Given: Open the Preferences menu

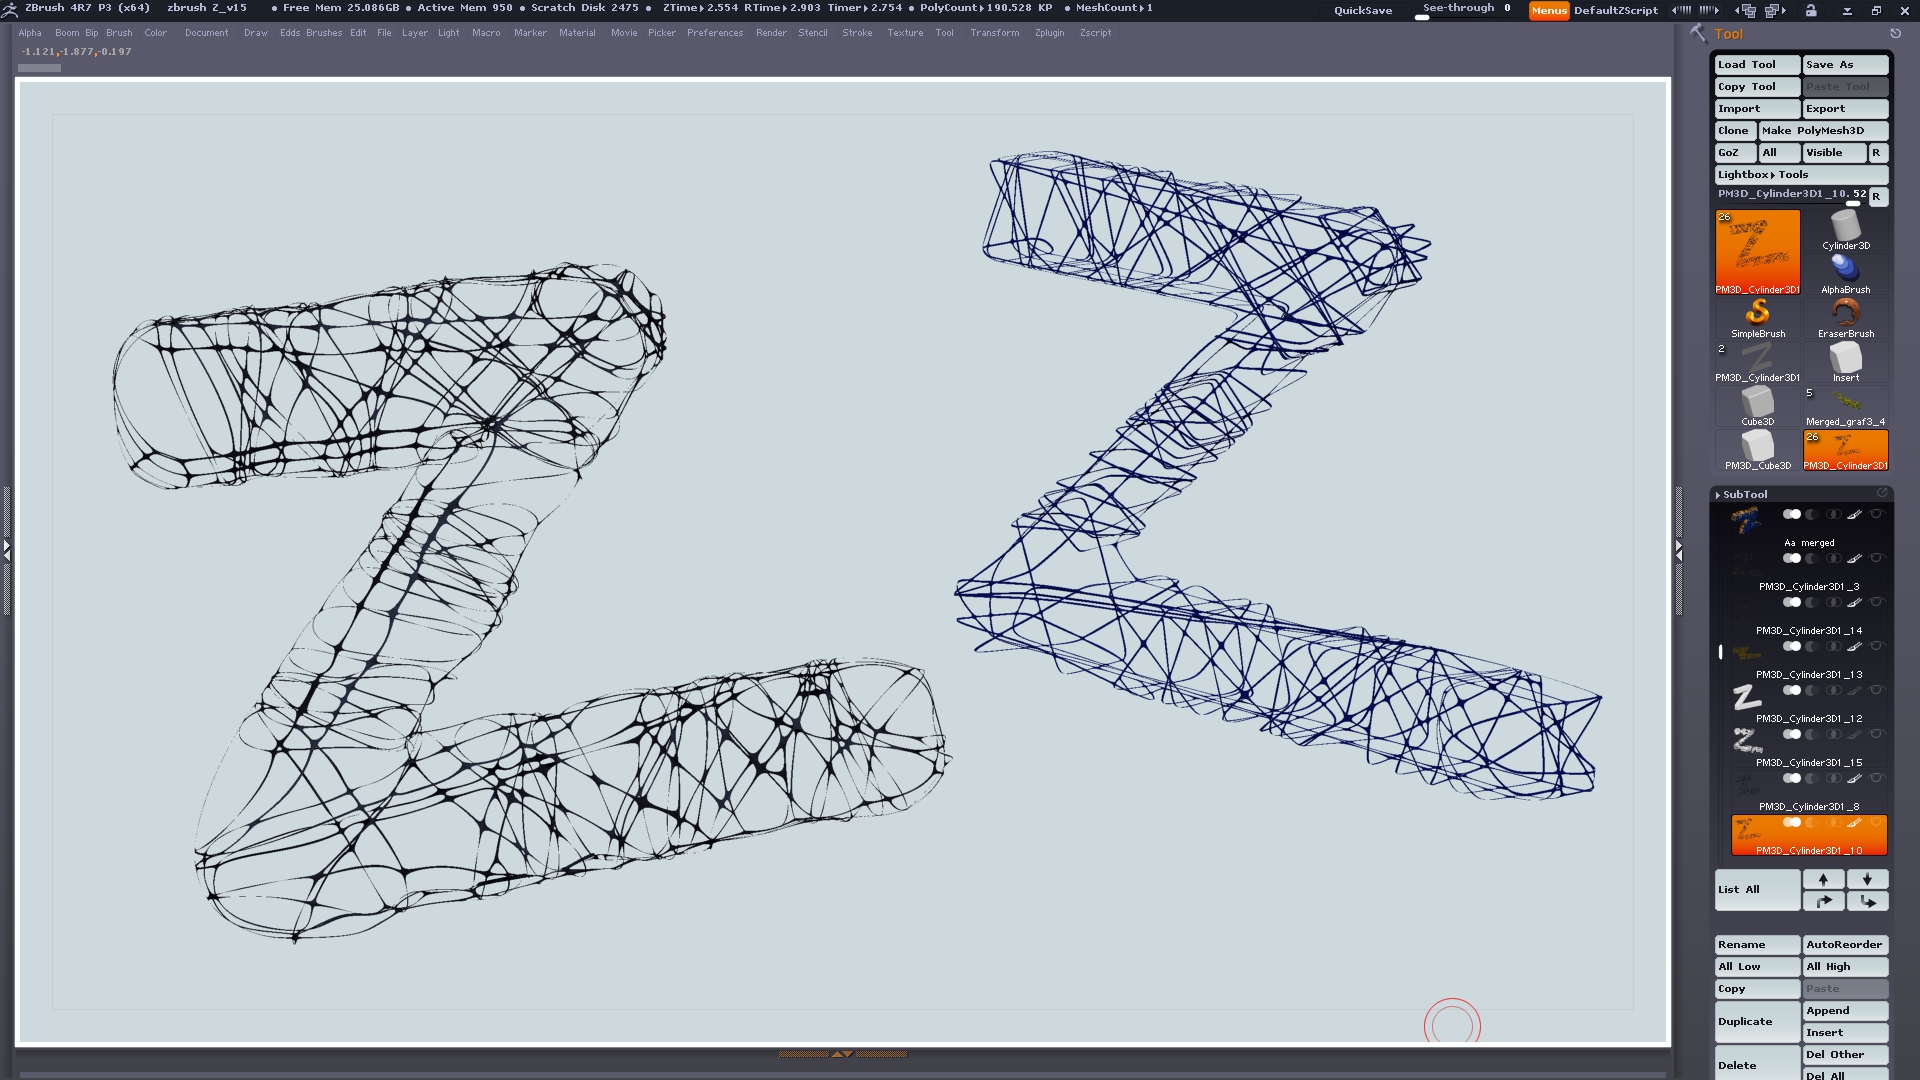Looking at the screenshot, I should (x=714, y=33).
